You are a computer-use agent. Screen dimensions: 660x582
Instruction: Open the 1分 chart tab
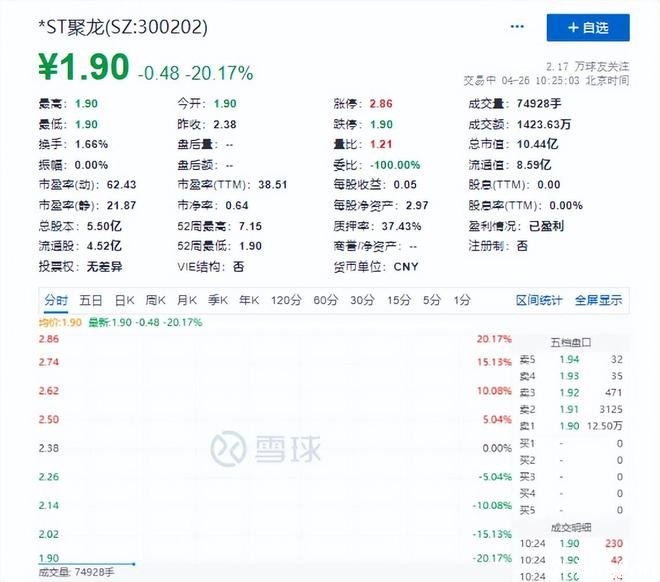[462, 300]
